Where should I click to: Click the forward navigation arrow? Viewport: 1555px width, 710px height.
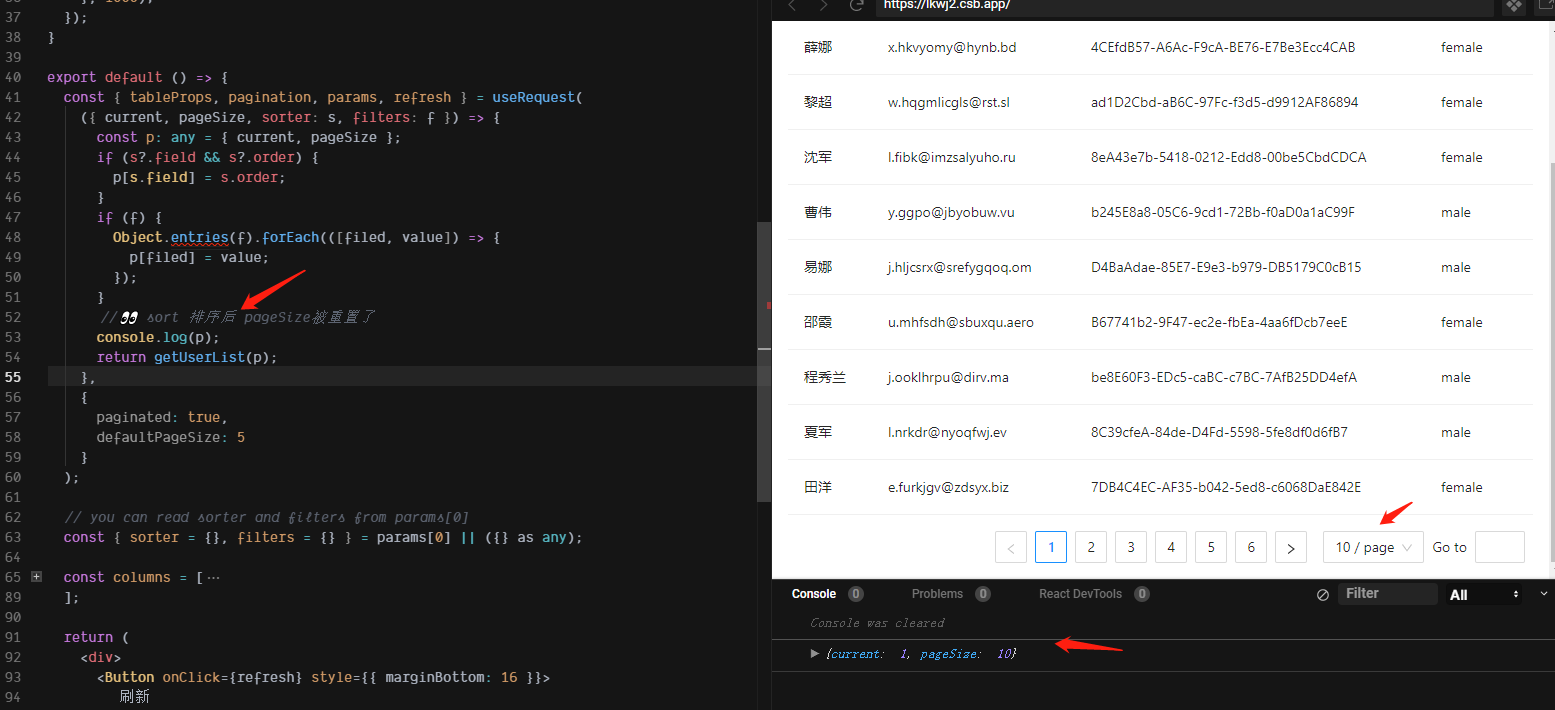coord(822,7)
